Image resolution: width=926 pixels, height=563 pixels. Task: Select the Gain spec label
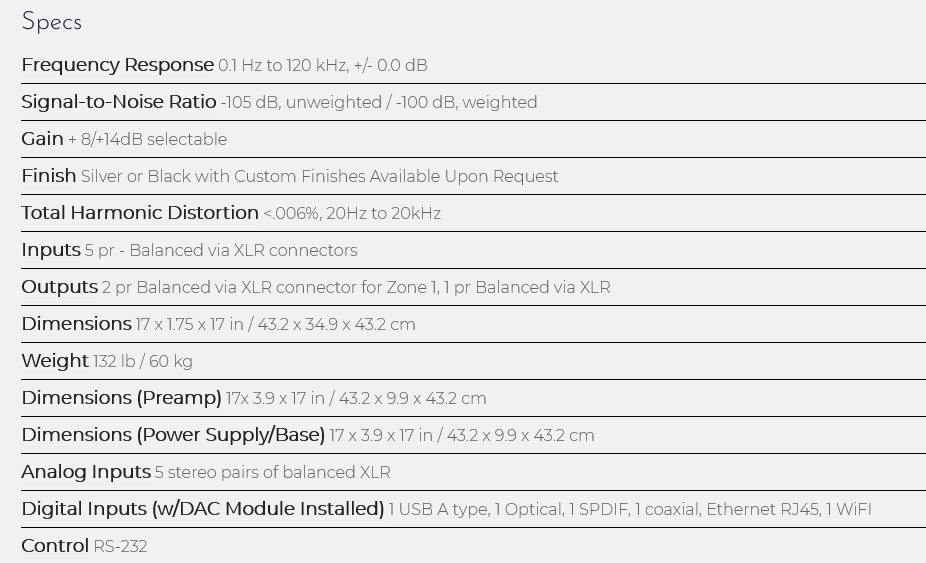tap(42, 139)
